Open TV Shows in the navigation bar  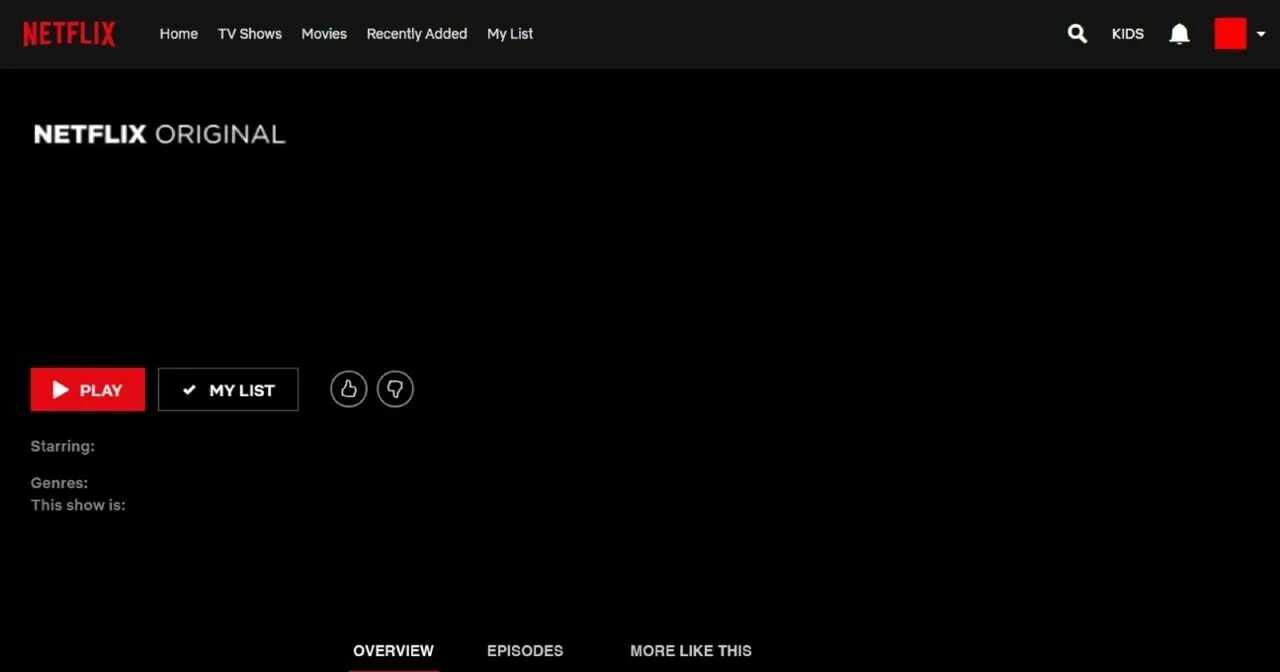click(250, 34)
